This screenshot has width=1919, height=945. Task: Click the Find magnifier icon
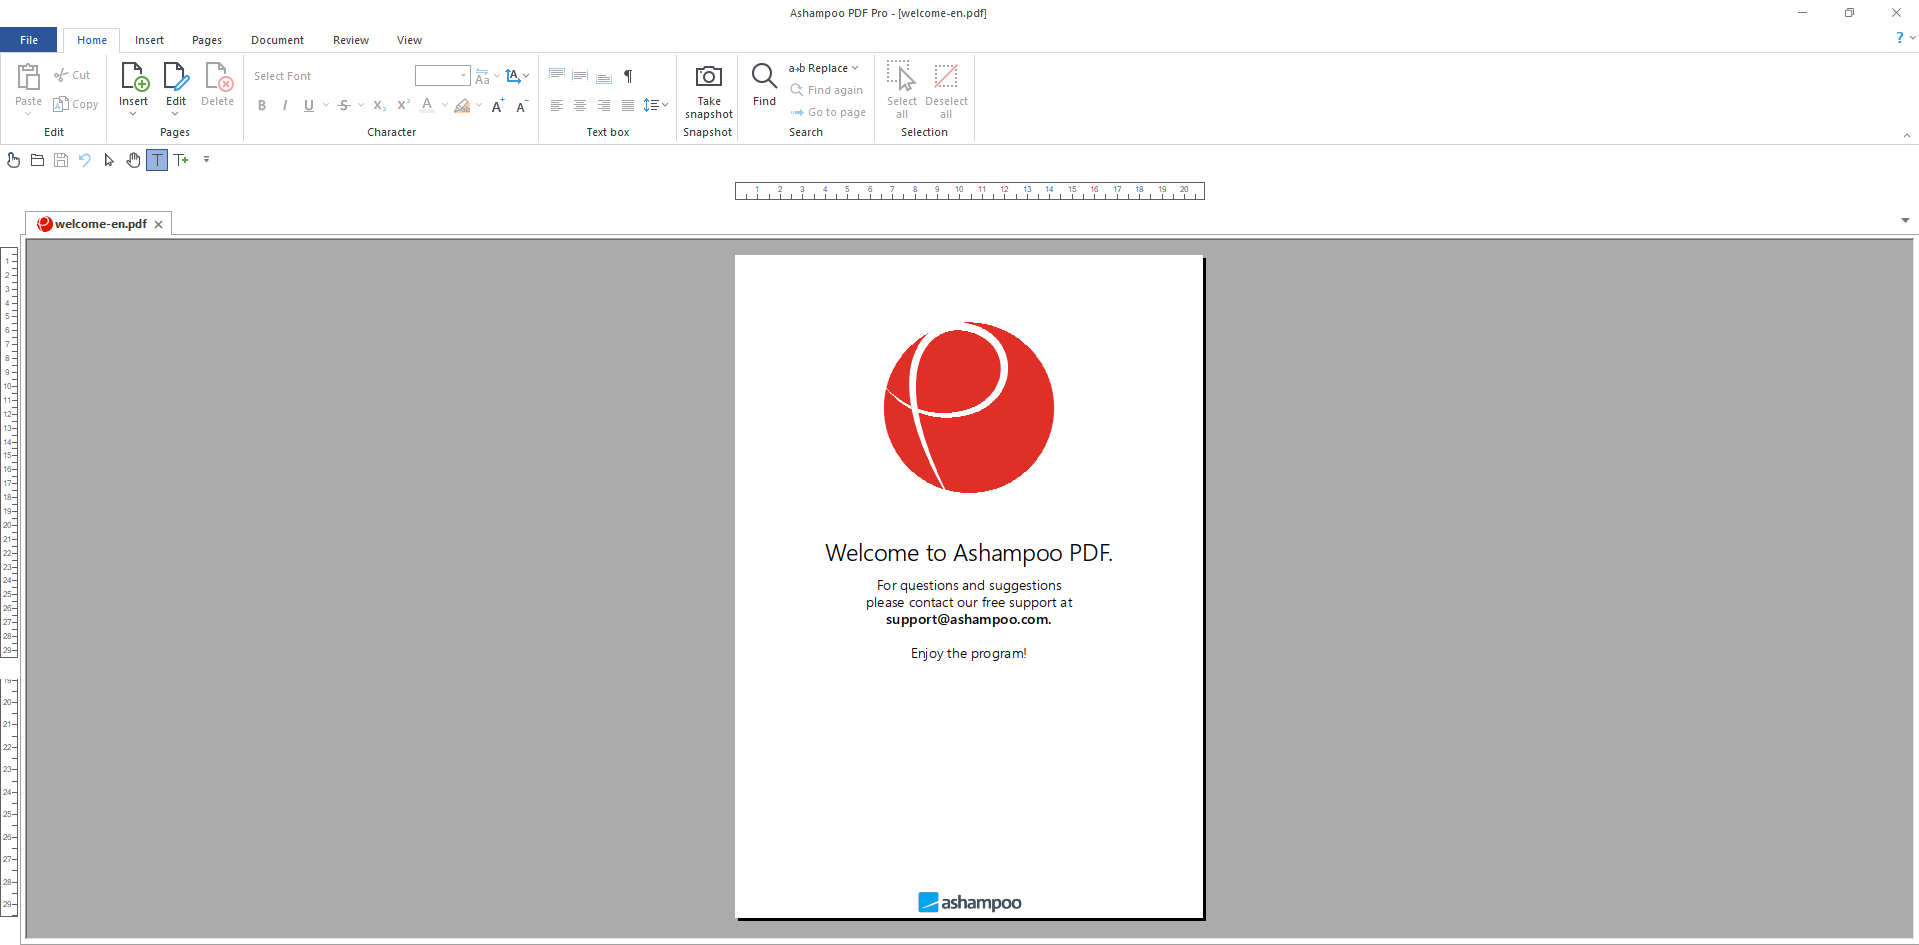point(764,76)
